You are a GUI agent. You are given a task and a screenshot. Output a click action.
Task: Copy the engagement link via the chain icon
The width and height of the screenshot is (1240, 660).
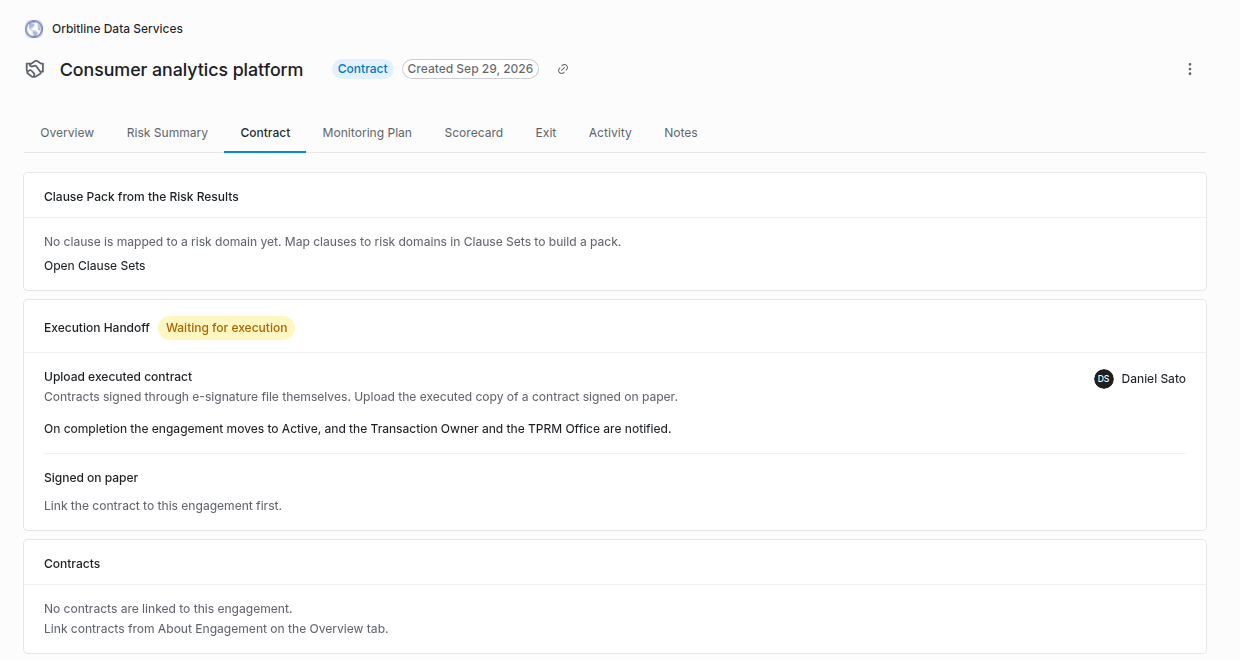563,69
